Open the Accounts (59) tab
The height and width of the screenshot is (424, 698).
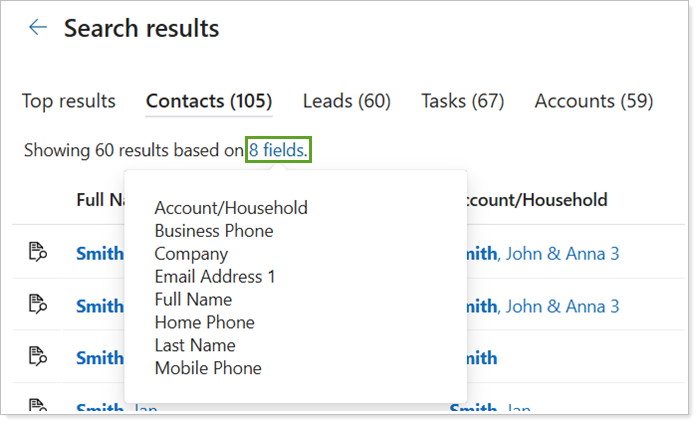tap(594, 101)
